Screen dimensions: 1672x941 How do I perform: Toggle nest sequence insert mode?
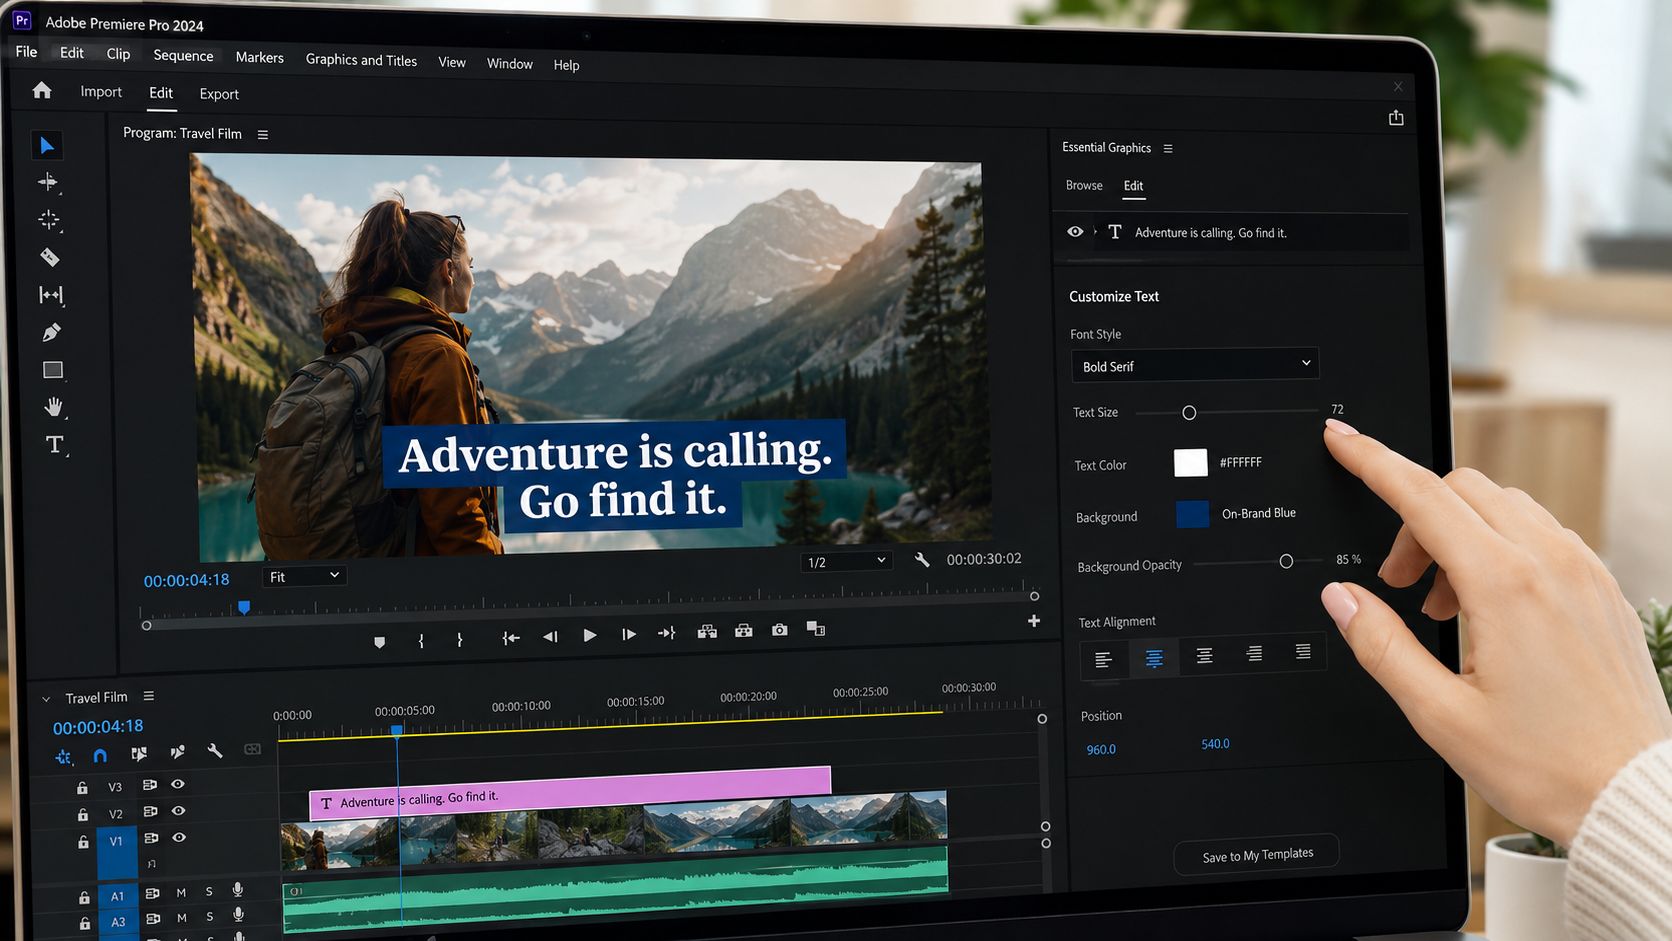click(x=63, y=757)
